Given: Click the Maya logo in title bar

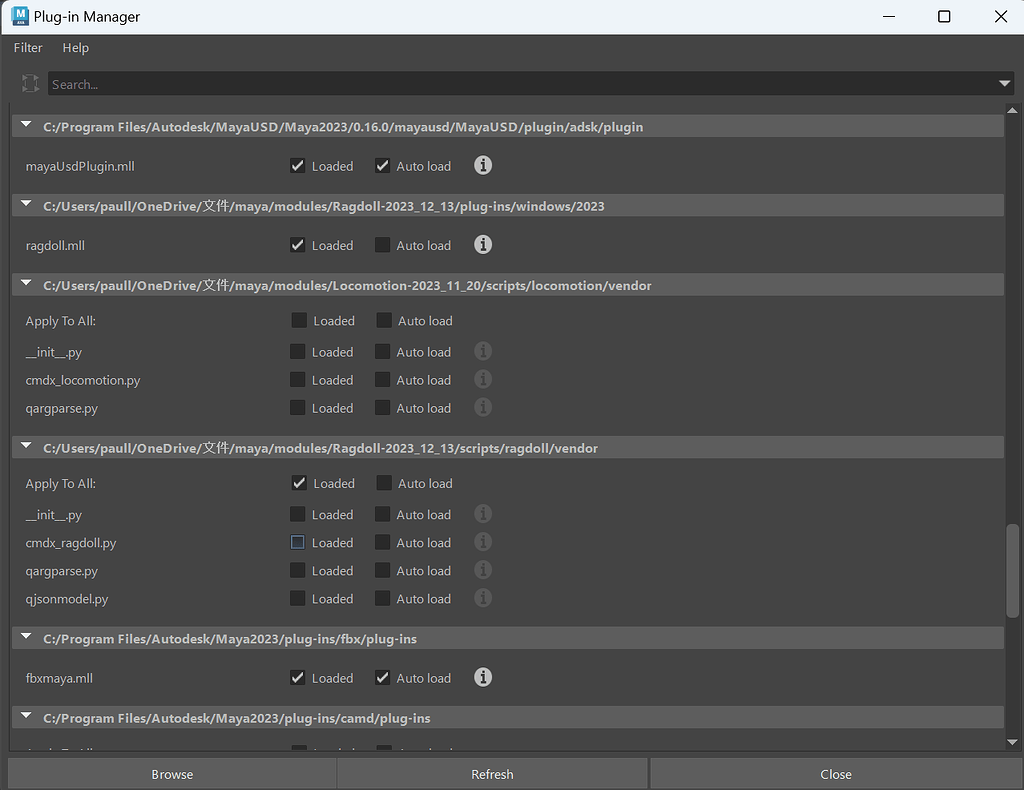Looking at the screenshot, I should [x=19, y=16].
